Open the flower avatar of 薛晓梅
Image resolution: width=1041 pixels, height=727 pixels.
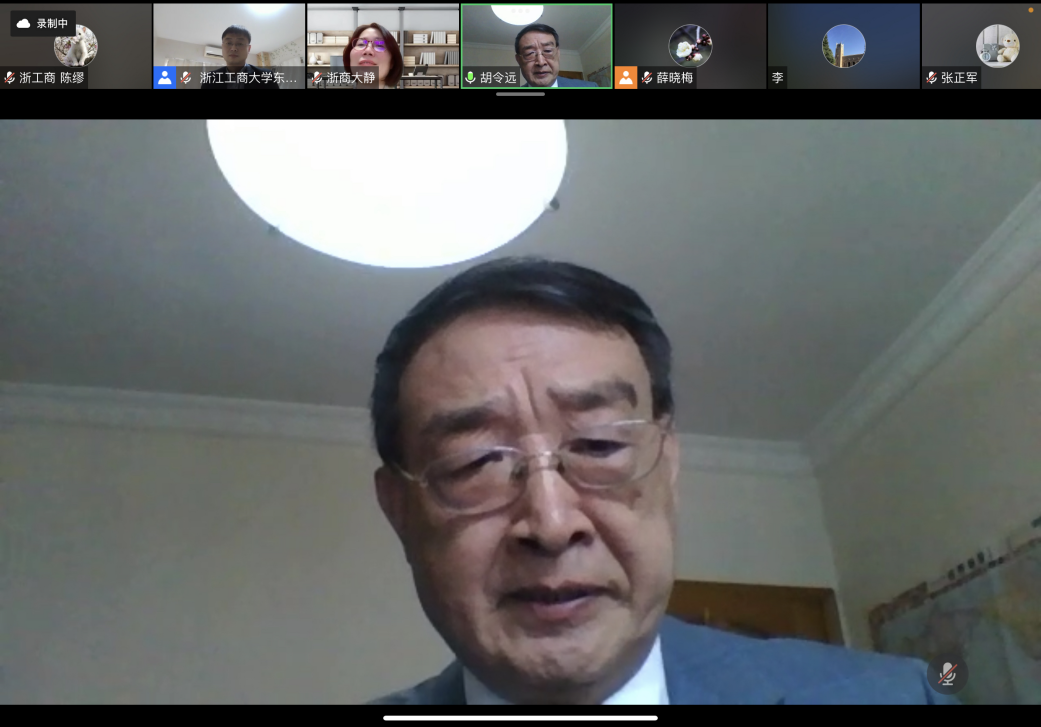[690, 46]
